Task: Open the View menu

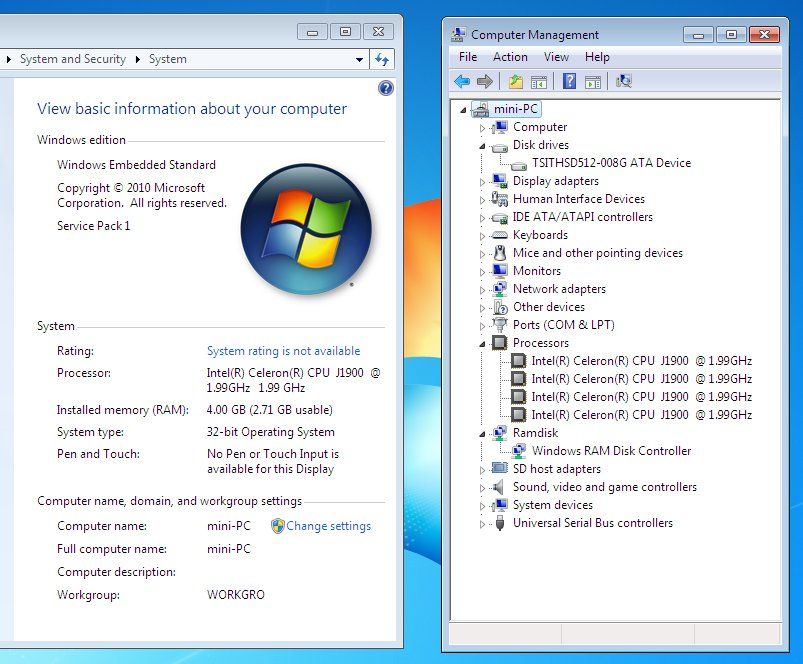Action: click(x=556, y=57)
